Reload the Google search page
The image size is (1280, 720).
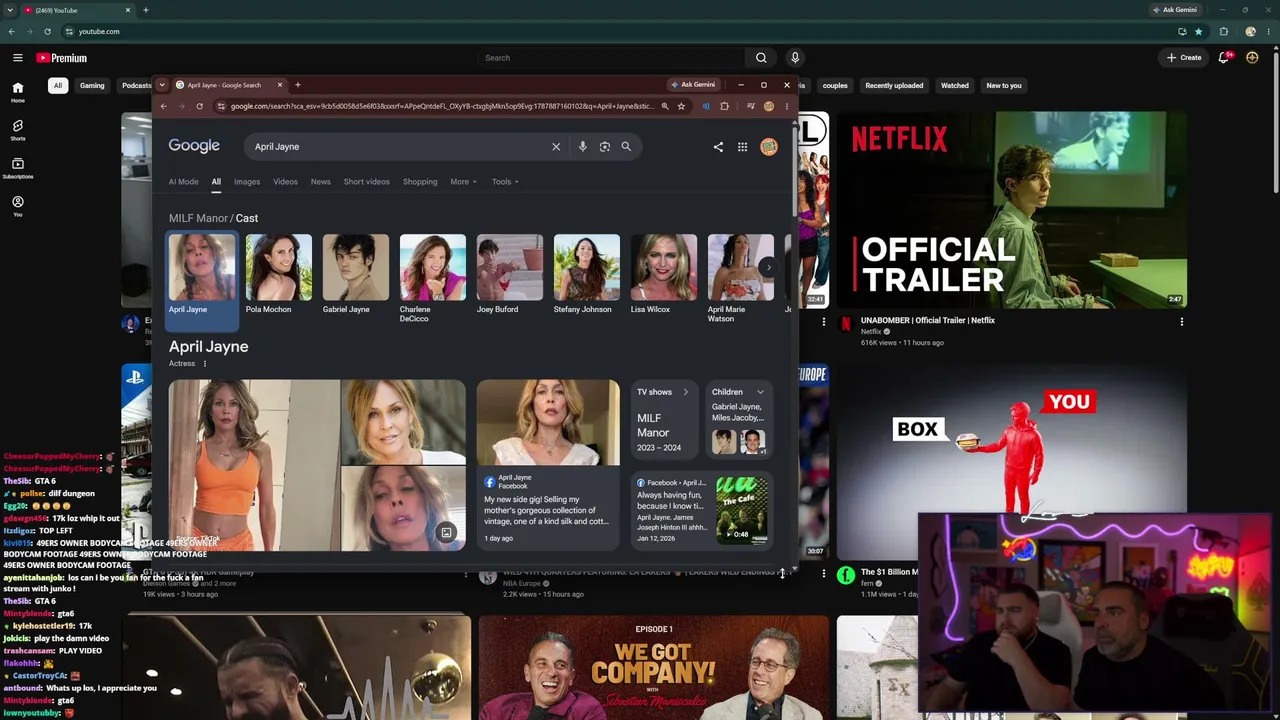pos(199,106)
